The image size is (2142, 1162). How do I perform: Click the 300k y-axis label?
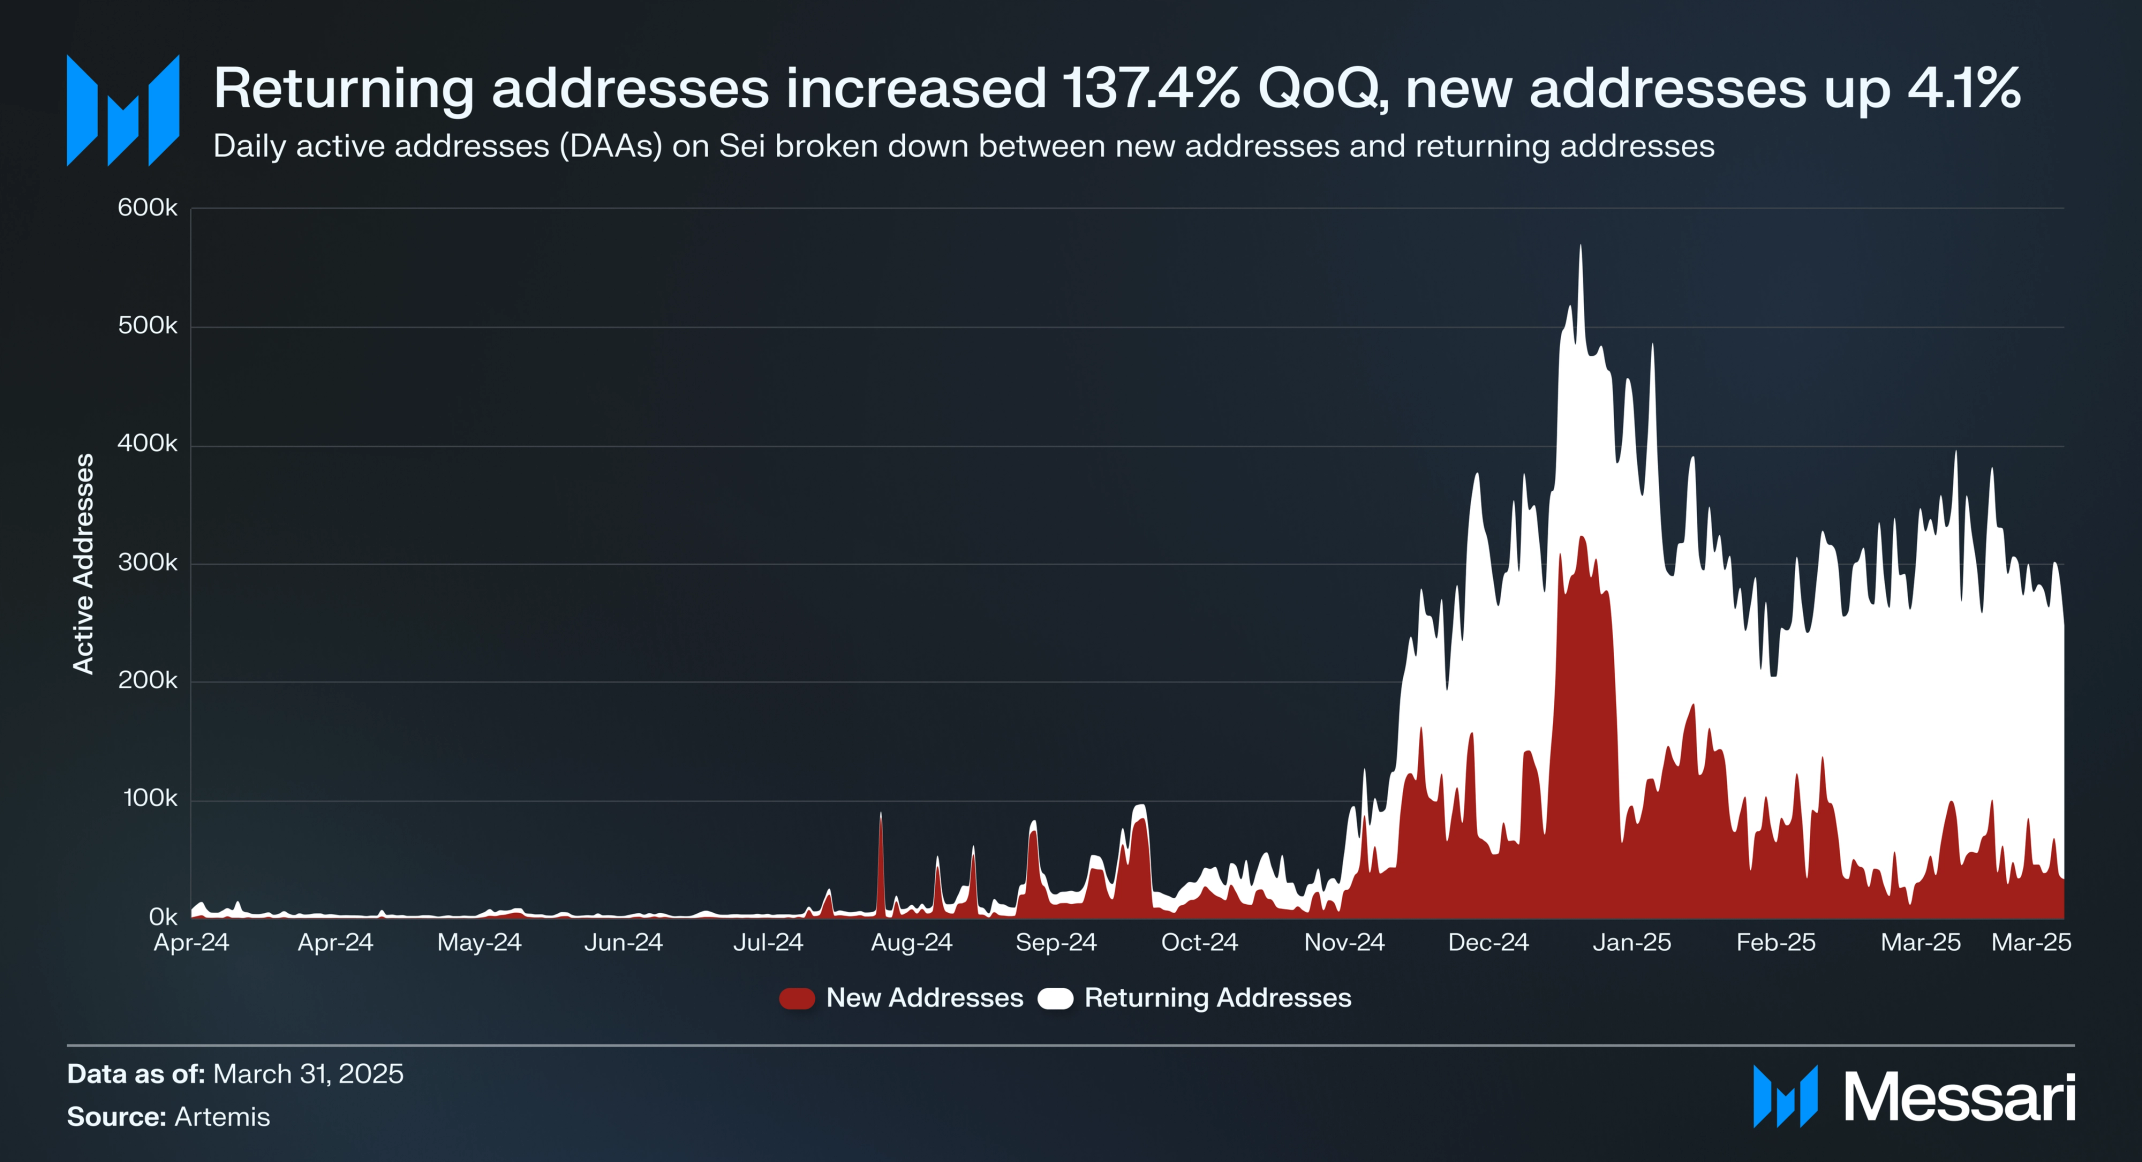147,563
